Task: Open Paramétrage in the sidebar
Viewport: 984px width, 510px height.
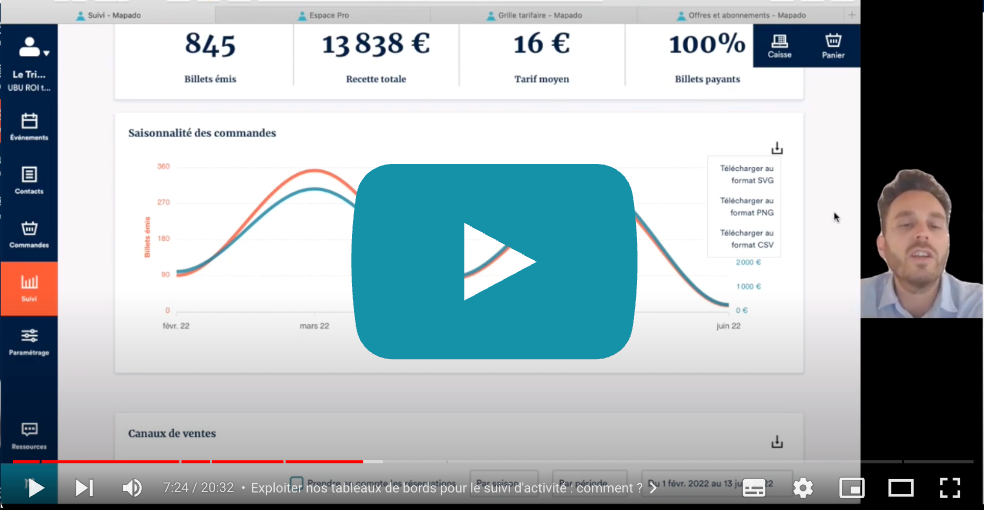Action: 29,343
